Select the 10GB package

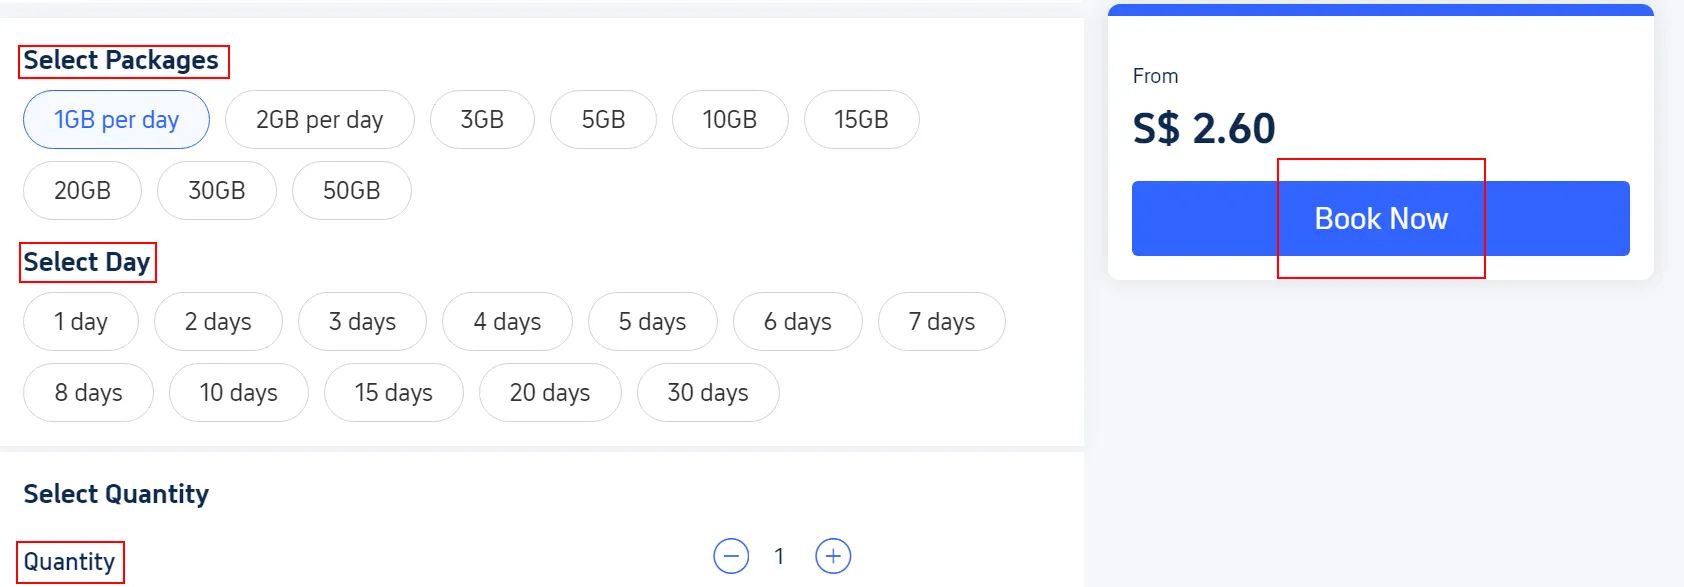[730, 119]
